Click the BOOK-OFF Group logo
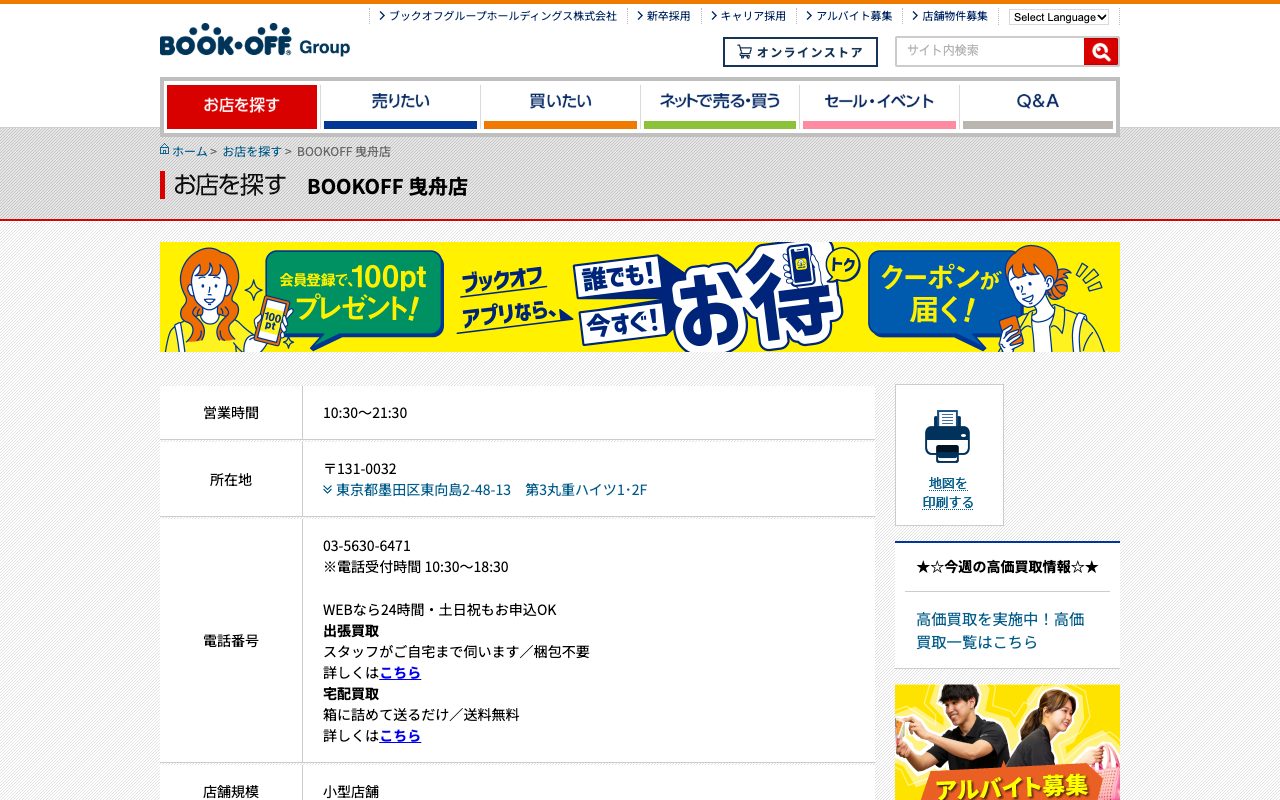The image size is (1280, 800). click(255, 40)
